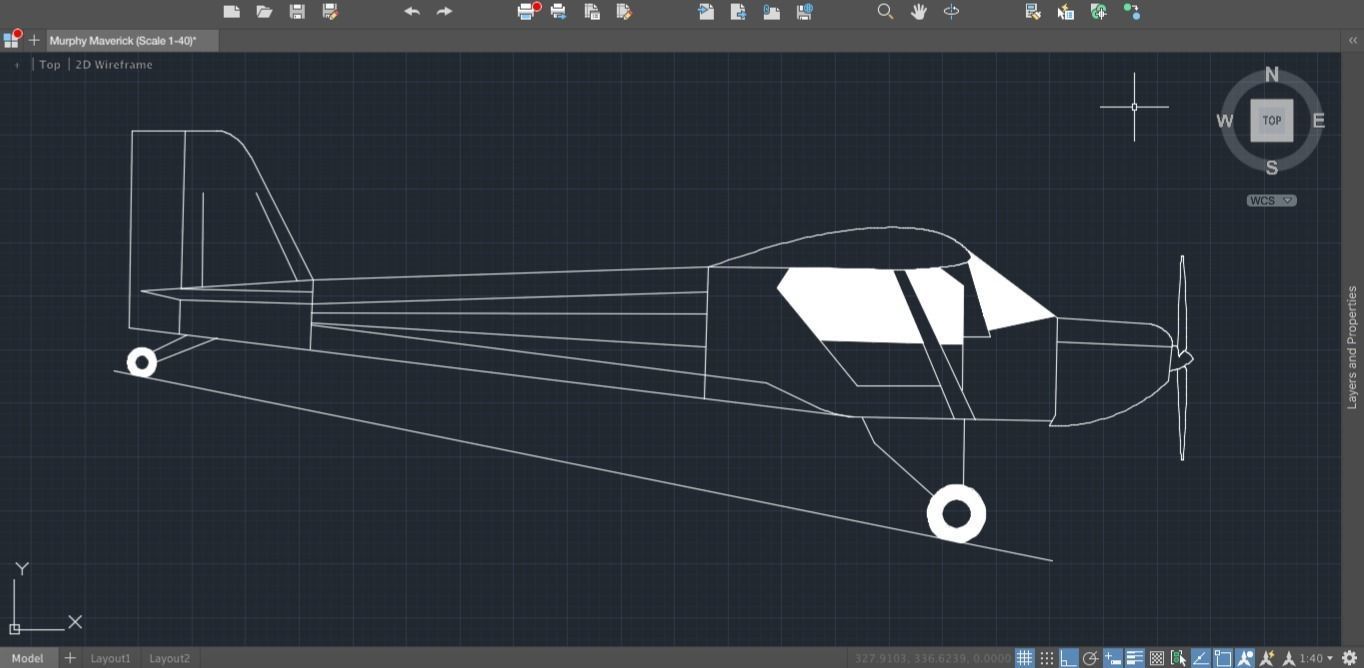The image size is (1364, 668).
Task: Expand the viewport 2D Wireframe control
Action: coord(113,64)
